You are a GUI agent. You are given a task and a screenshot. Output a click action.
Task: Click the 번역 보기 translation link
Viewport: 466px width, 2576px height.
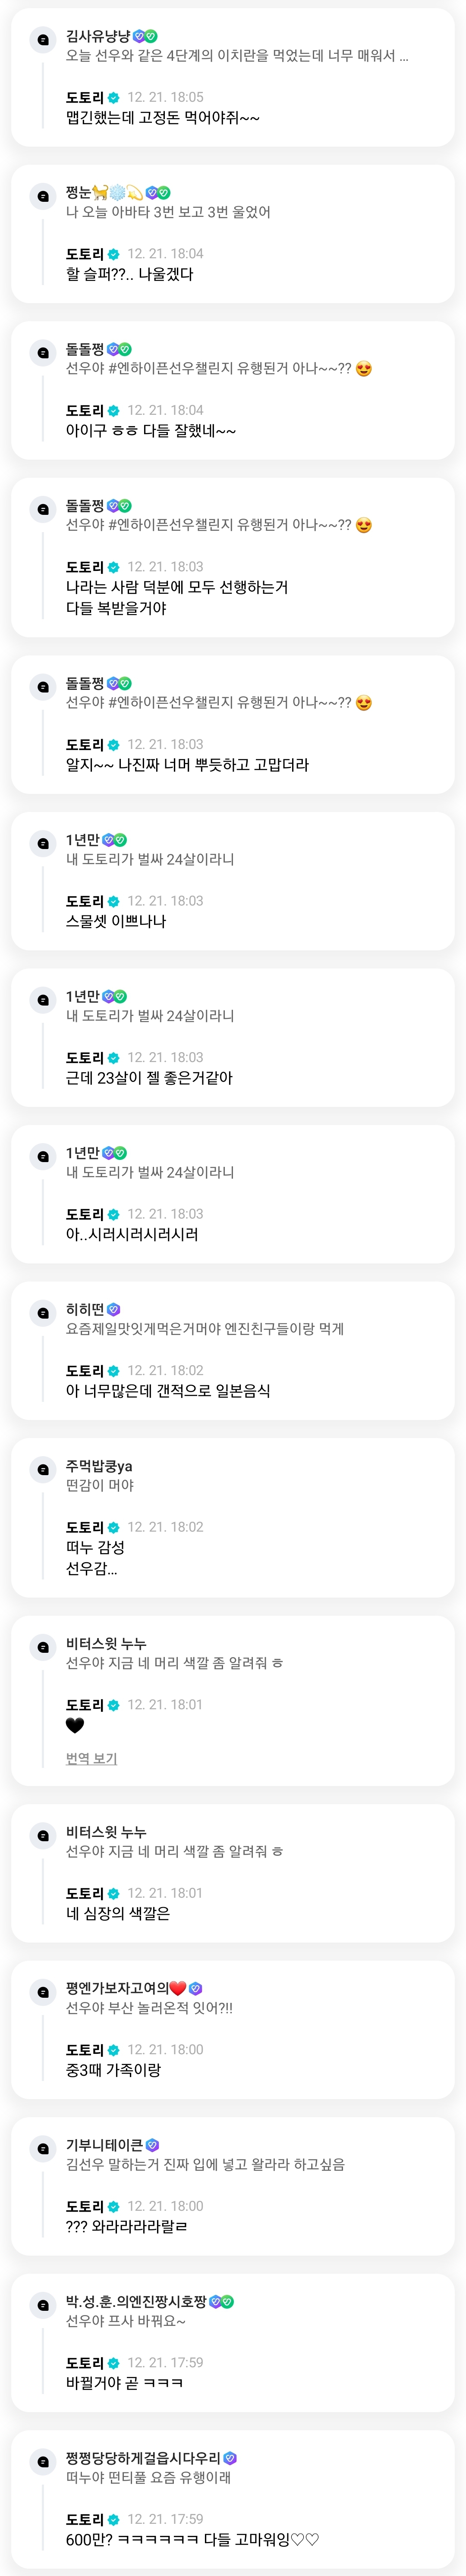click(91, 1758)
